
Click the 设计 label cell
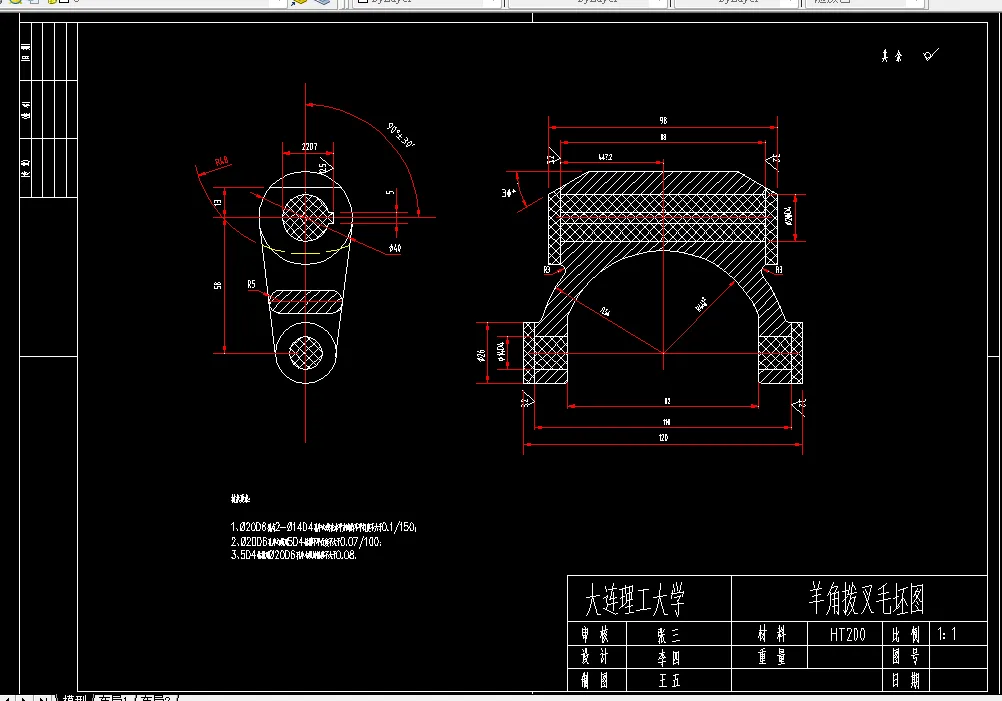pyautogui.click(x=595, y=657)
